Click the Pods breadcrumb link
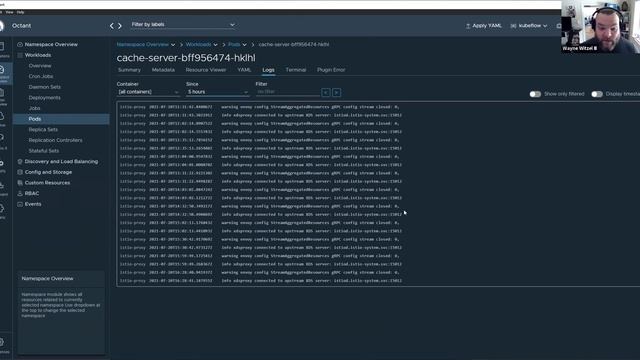Screen dimensions: 640x360 coord(234,44)
